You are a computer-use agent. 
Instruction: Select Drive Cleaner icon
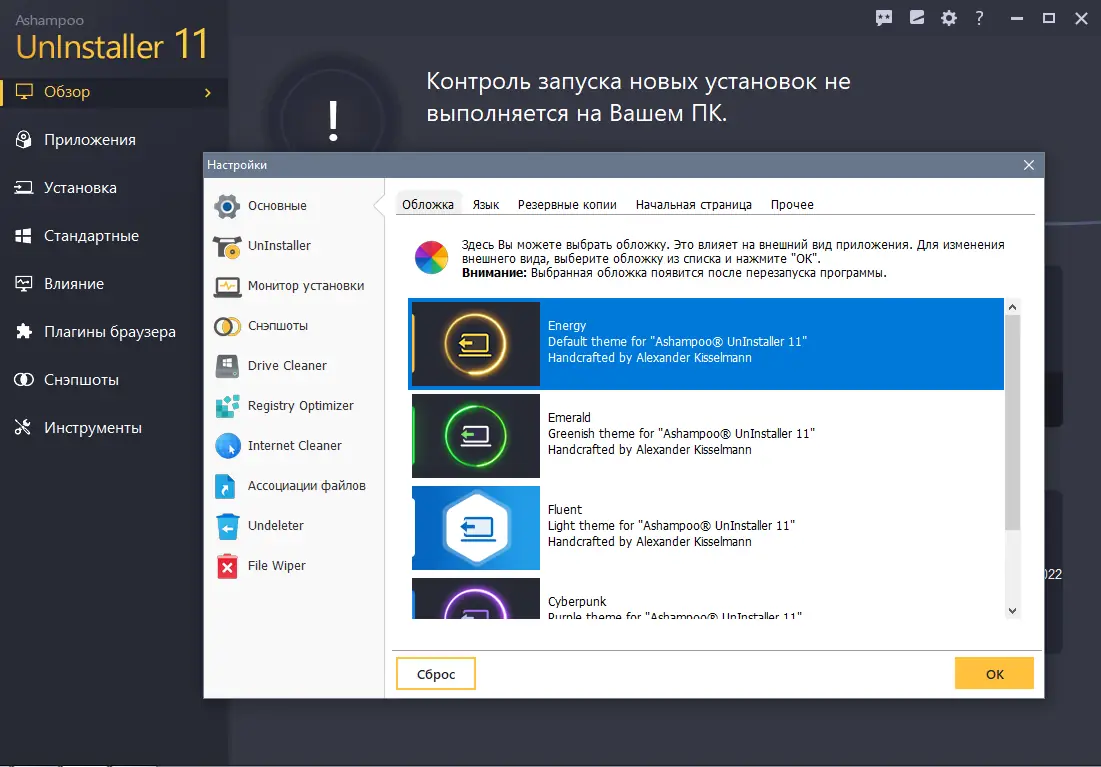click(x=227, y=366)
